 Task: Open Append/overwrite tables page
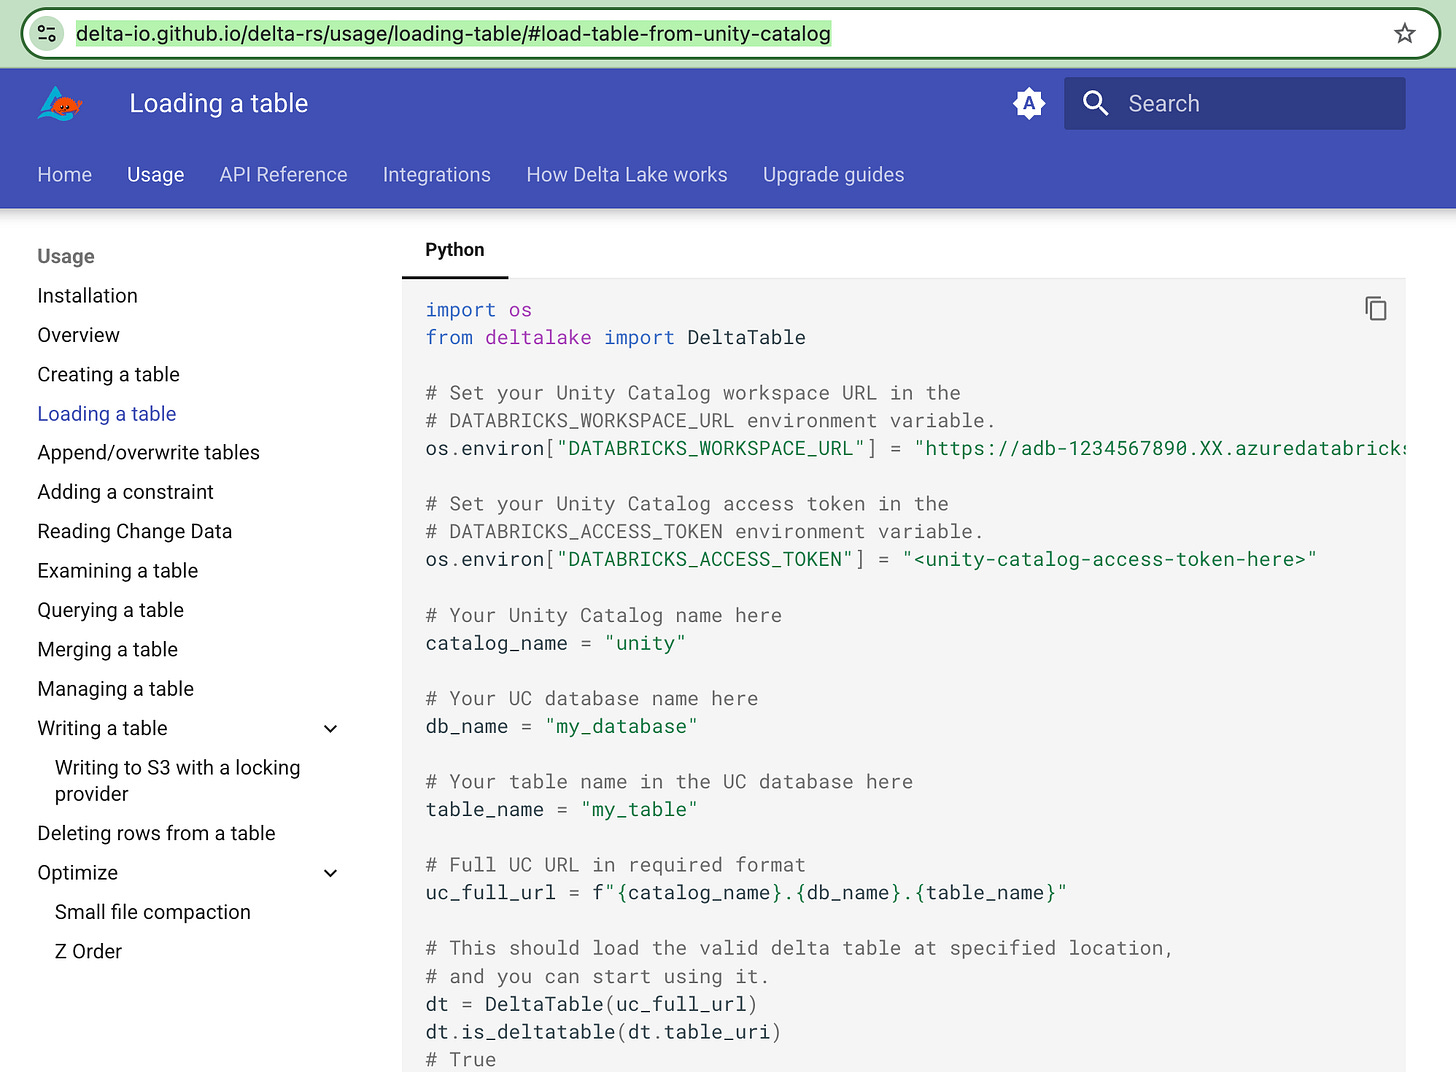[149, 453]
